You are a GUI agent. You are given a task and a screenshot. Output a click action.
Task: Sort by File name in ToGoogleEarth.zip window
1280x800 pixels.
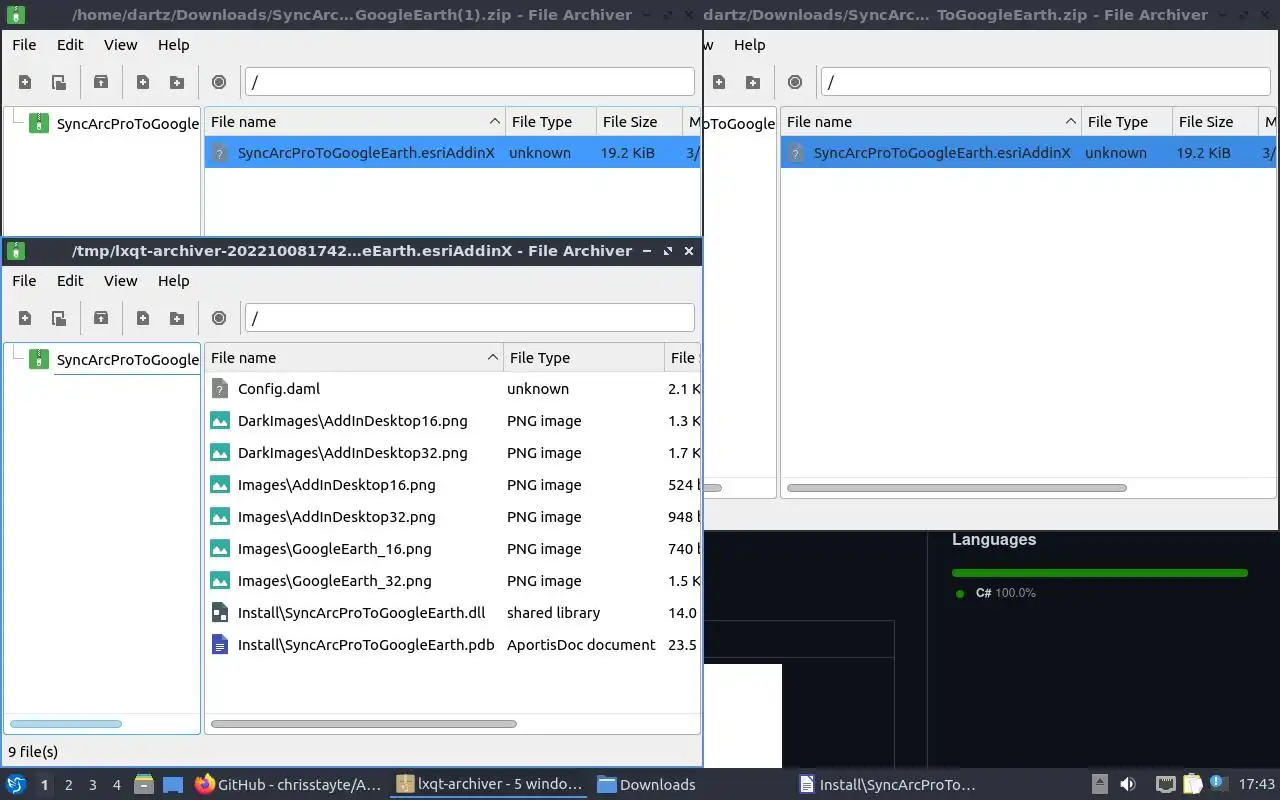(x=931, y=122)
